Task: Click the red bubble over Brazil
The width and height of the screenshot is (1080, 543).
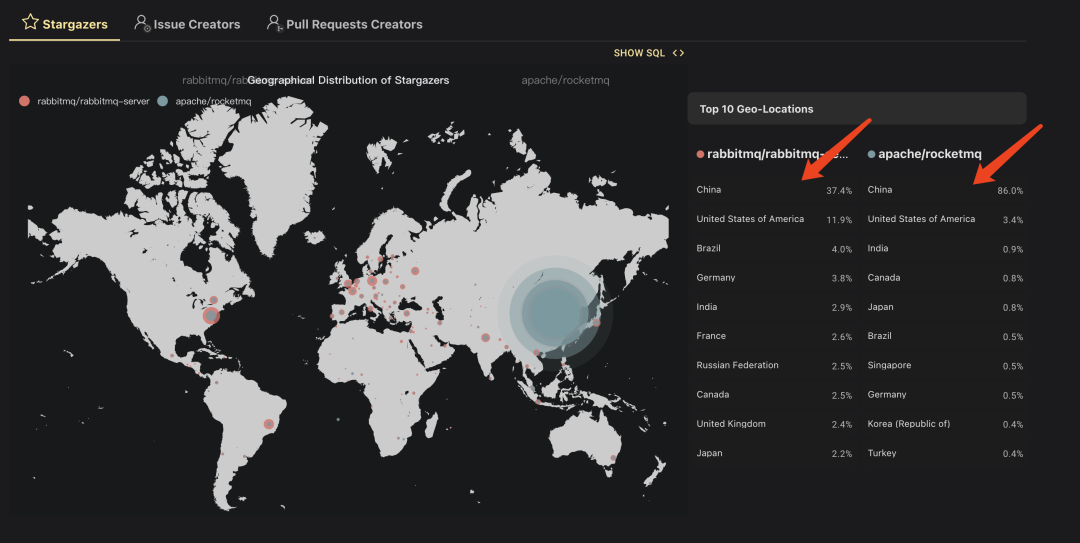Action: point(269,424)
